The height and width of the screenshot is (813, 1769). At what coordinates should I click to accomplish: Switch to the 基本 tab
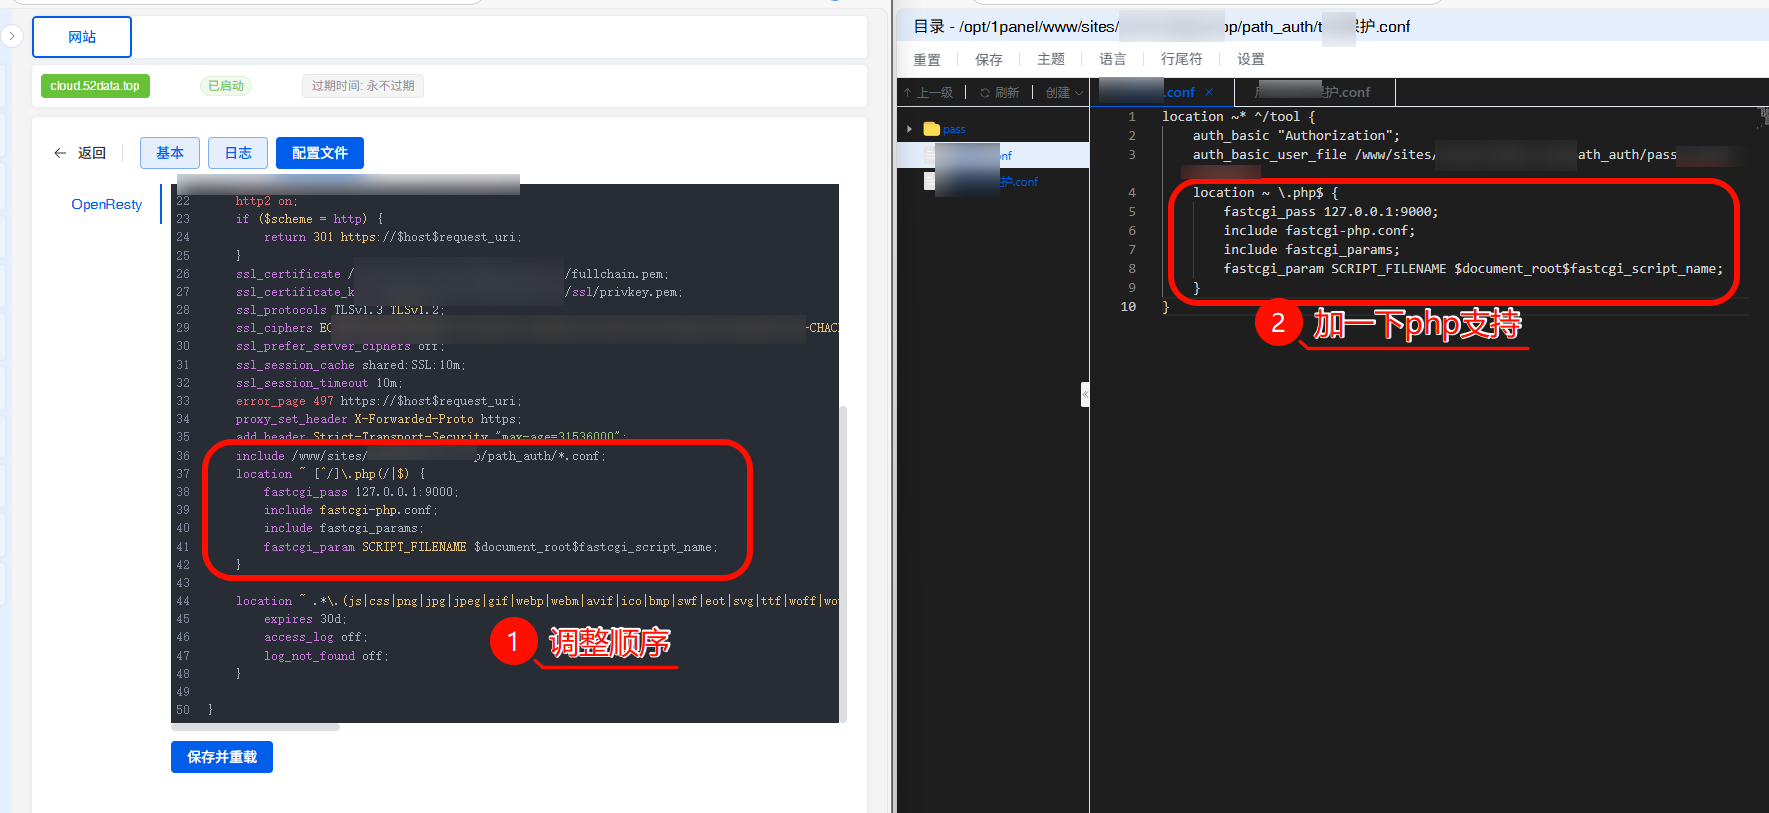[x=170, y=153]
